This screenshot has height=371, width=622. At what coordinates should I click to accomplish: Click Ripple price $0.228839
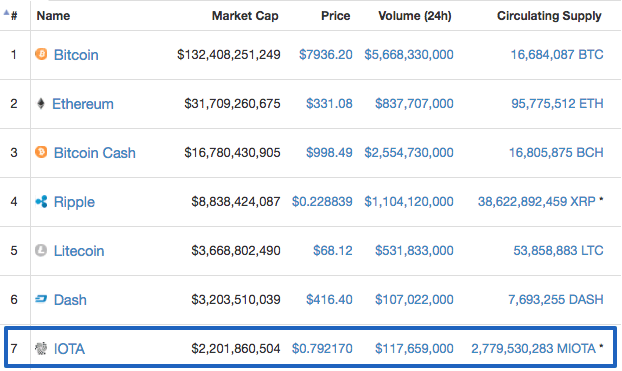tap(322, 202)
